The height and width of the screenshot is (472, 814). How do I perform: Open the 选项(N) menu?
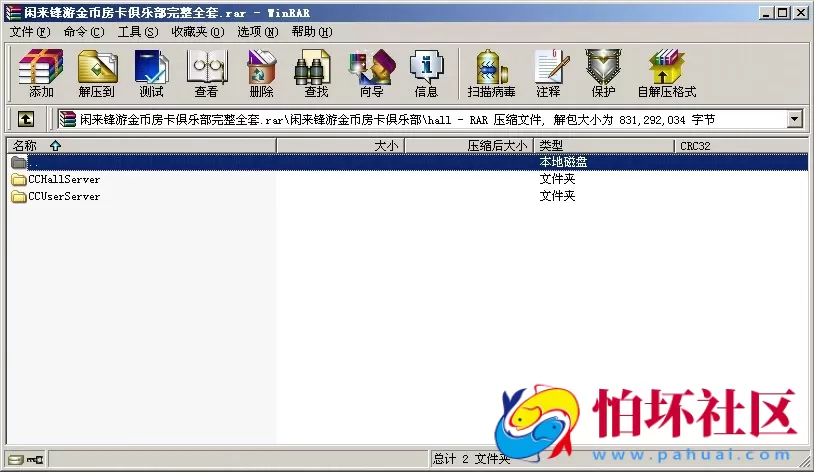pos(258,32)
